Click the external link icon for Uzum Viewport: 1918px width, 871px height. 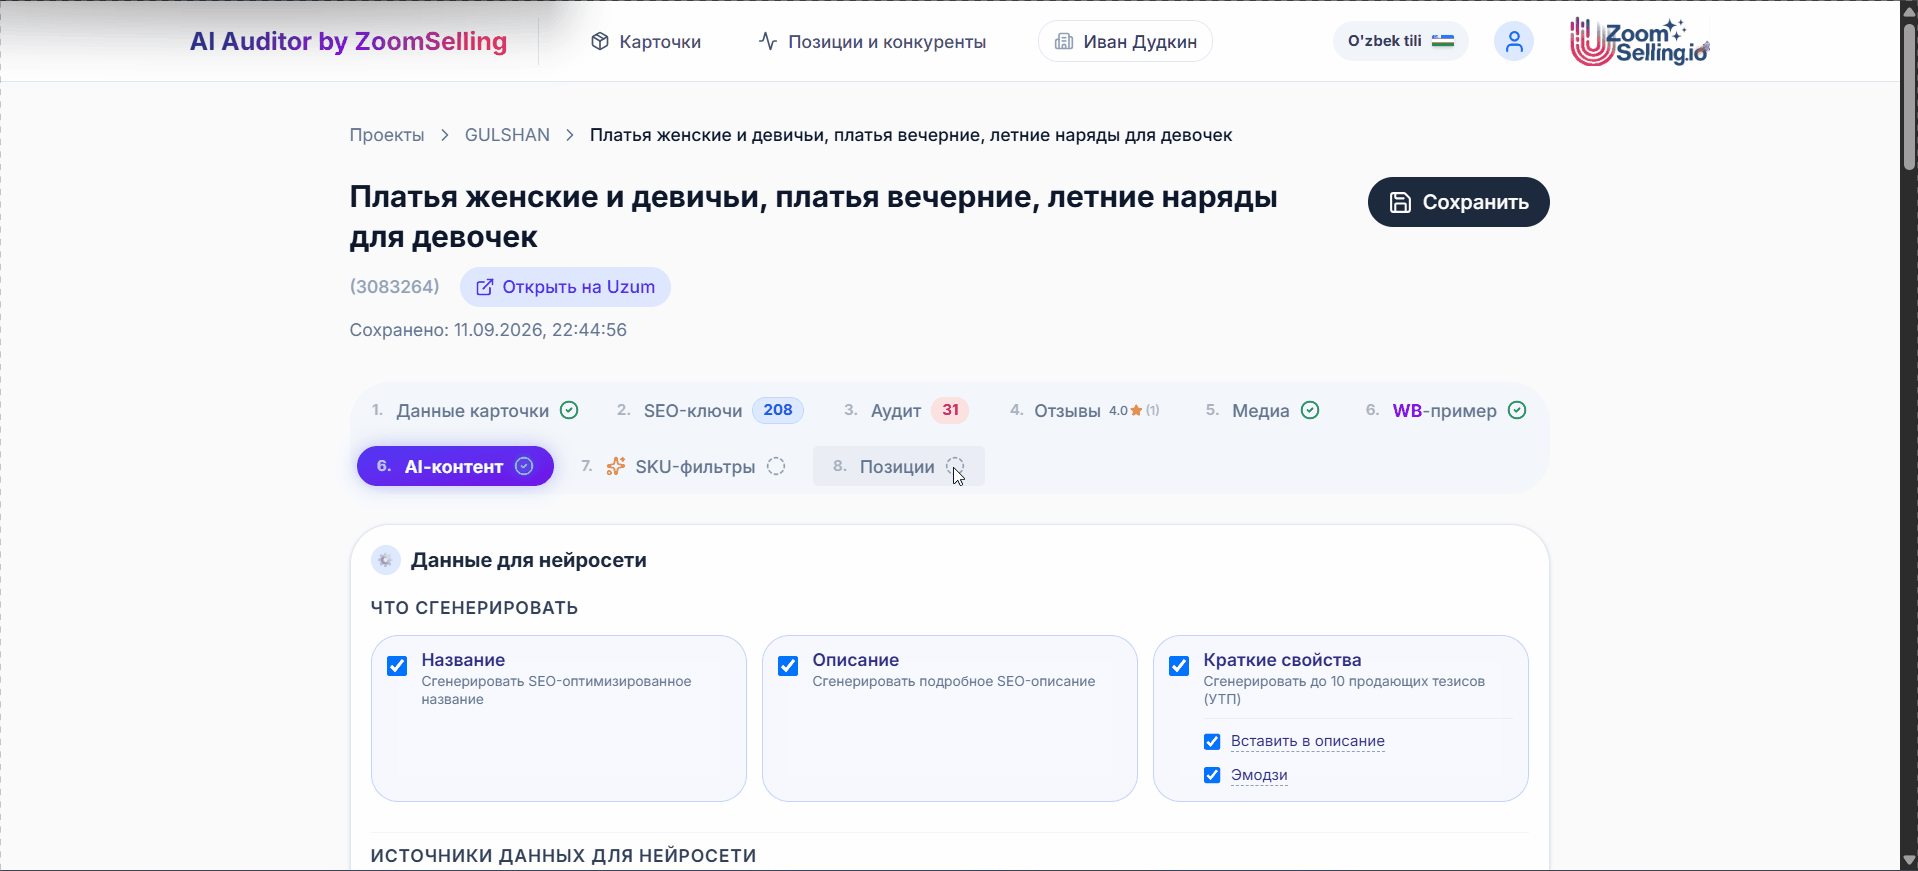click(484, 287)
